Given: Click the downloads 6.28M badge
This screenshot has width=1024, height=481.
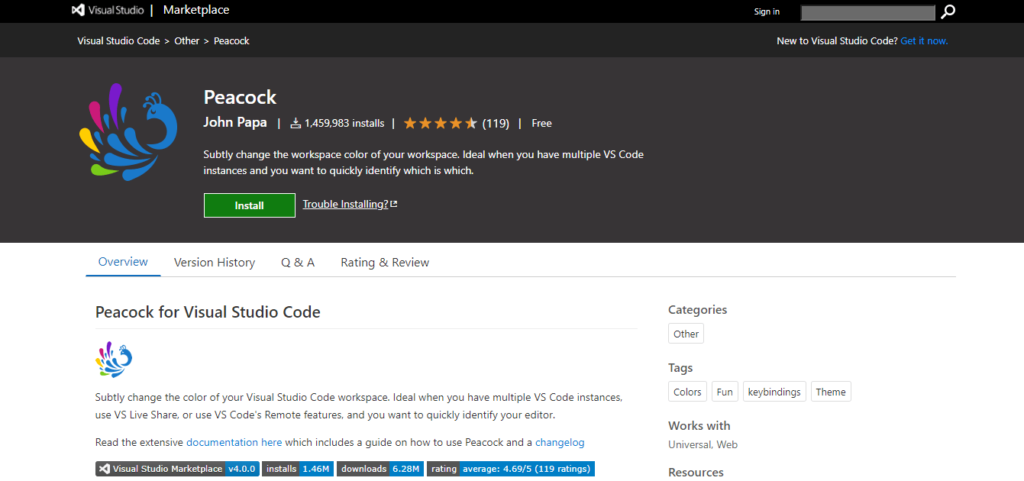Looking at the screenshot, I should pos(379,468).
